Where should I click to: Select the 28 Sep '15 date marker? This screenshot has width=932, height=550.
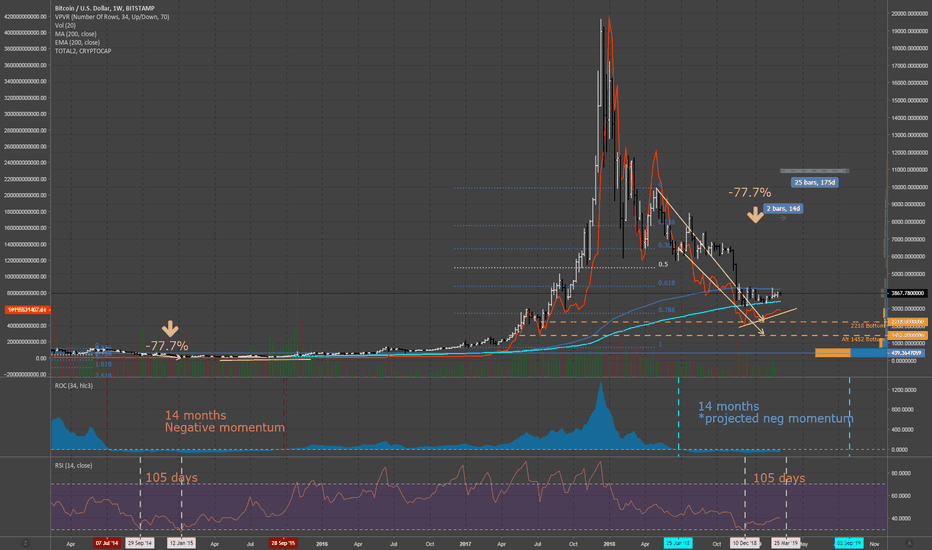pyautogui.click(x=283, y=543)
